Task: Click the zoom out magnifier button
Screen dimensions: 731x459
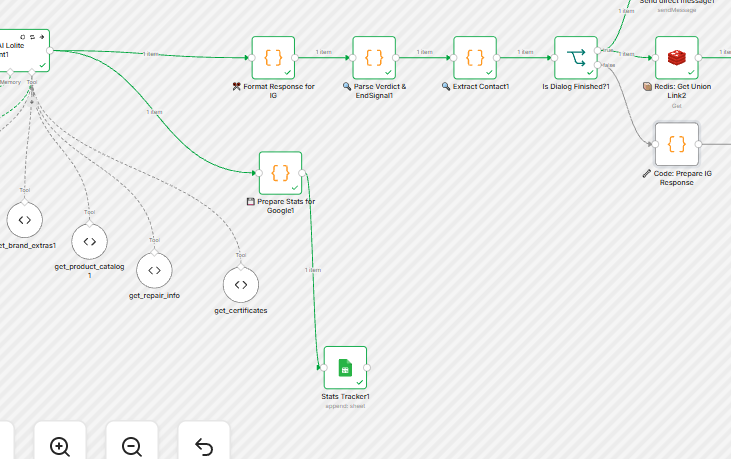Action: pos(132,446)
